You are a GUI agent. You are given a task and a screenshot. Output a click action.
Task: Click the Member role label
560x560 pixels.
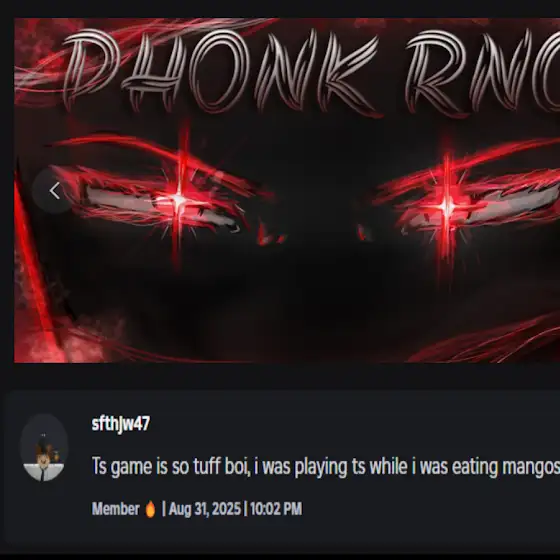pyautogui.click(x=116, y=509)
